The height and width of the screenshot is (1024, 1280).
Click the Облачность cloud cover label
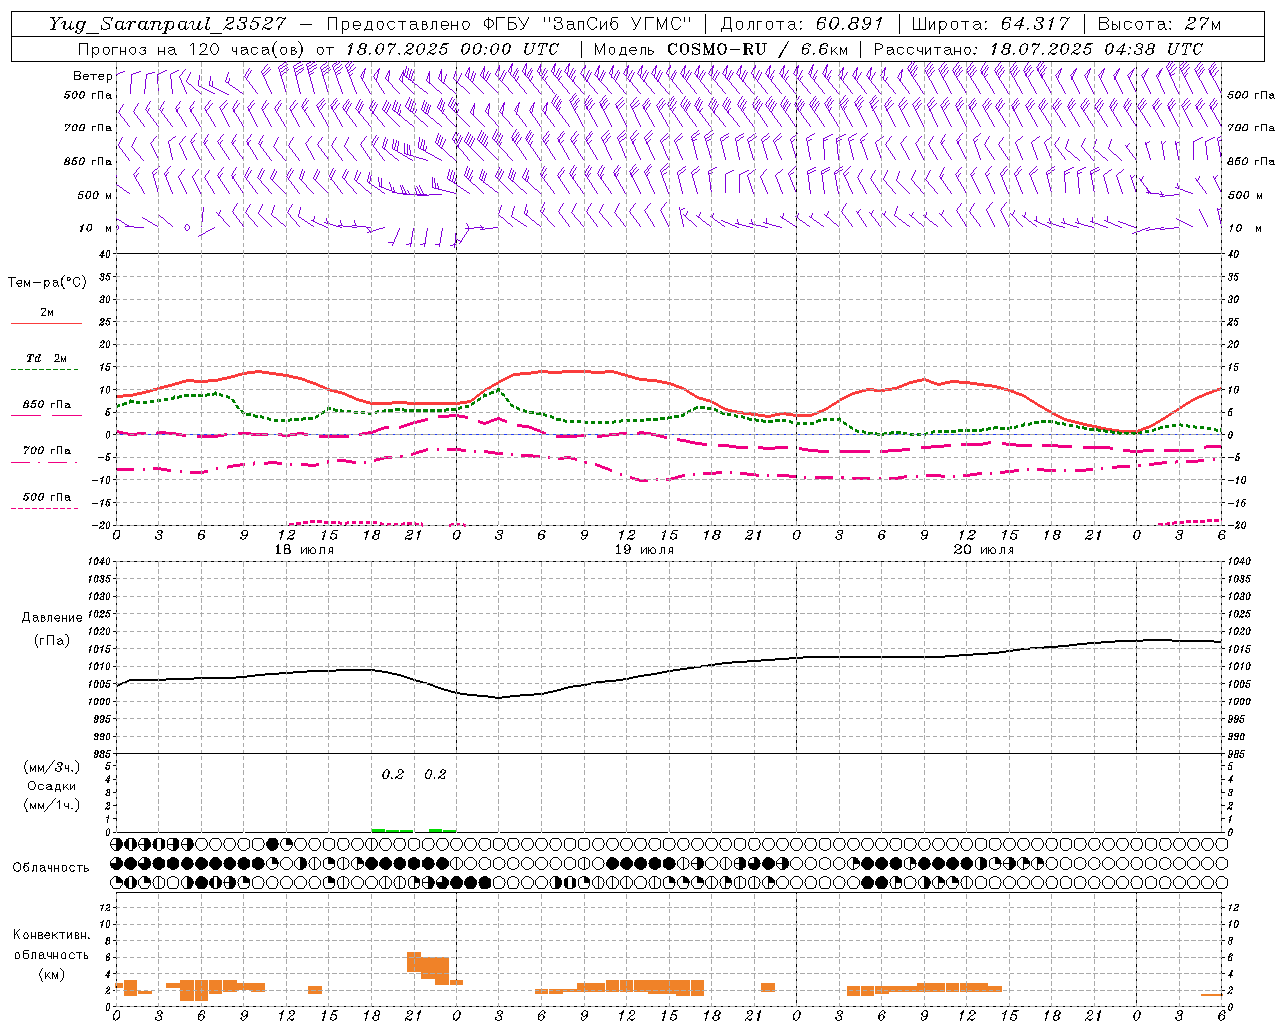51,868
